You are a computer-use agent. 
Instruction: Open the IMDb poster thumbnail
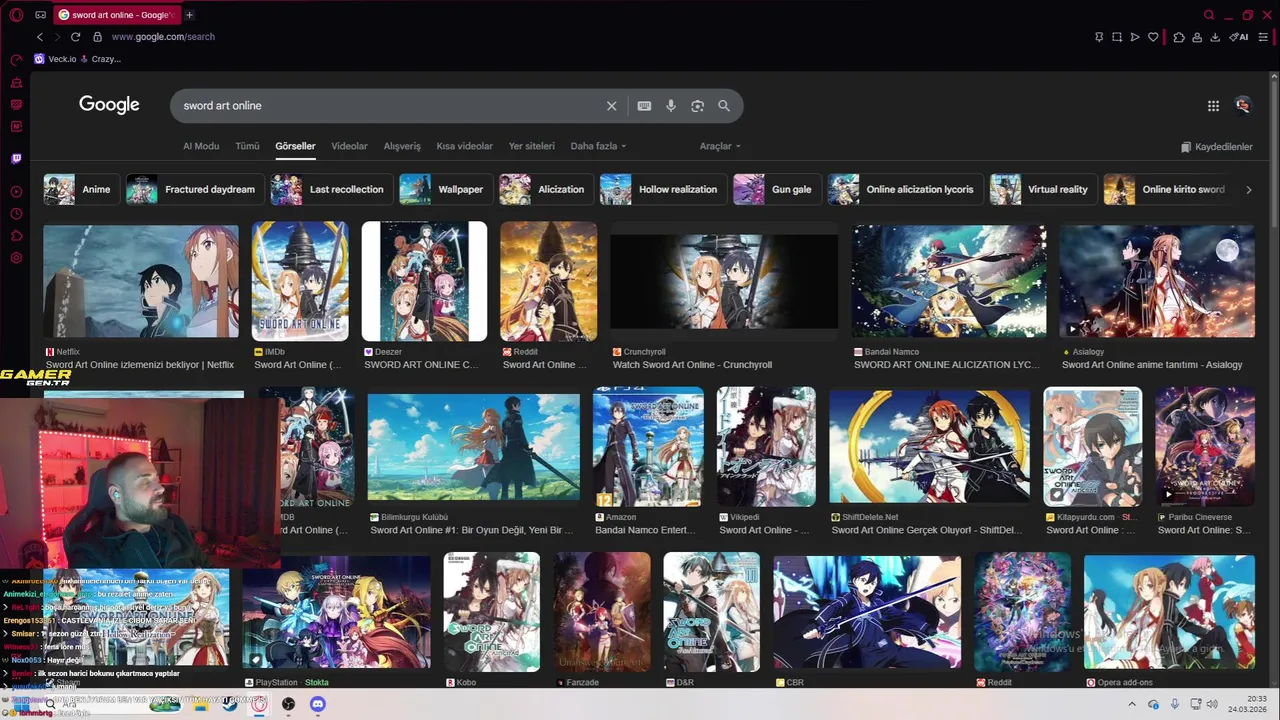pos(300,281)
